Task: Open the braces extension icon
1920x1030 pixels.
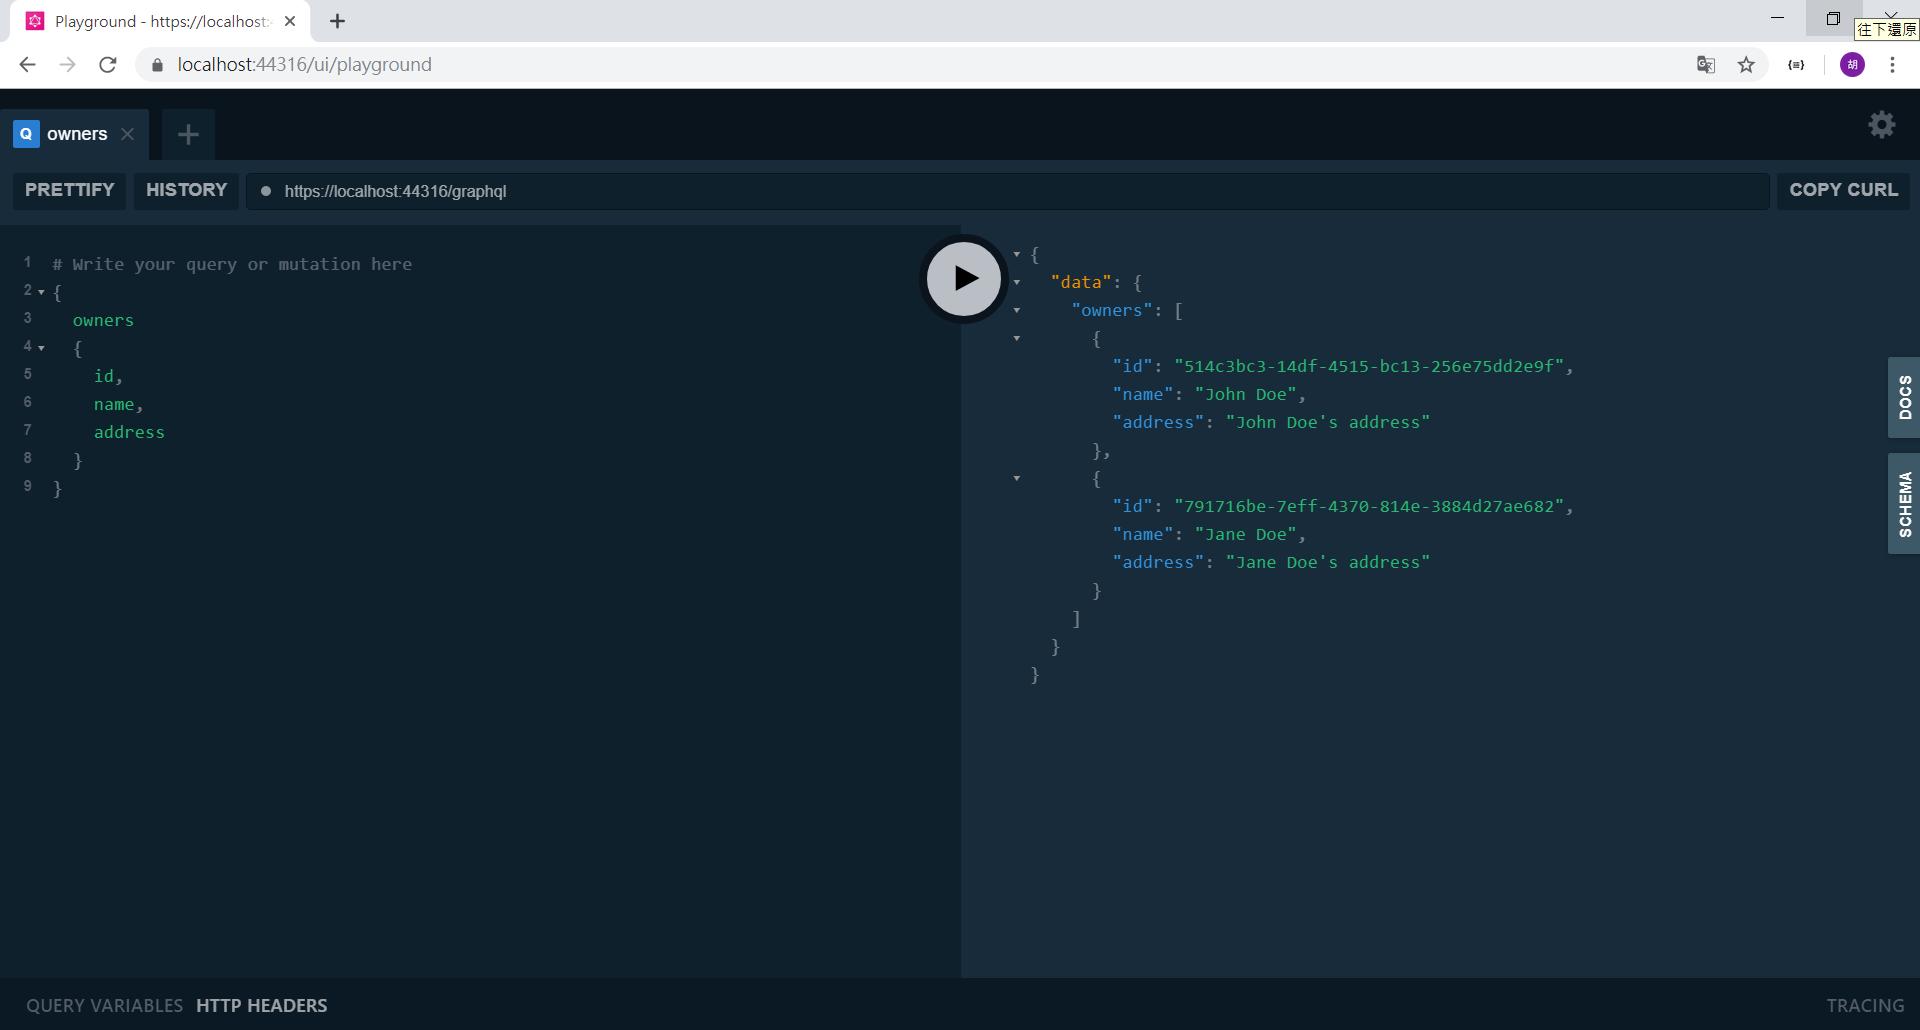Action: (1796, 64)
